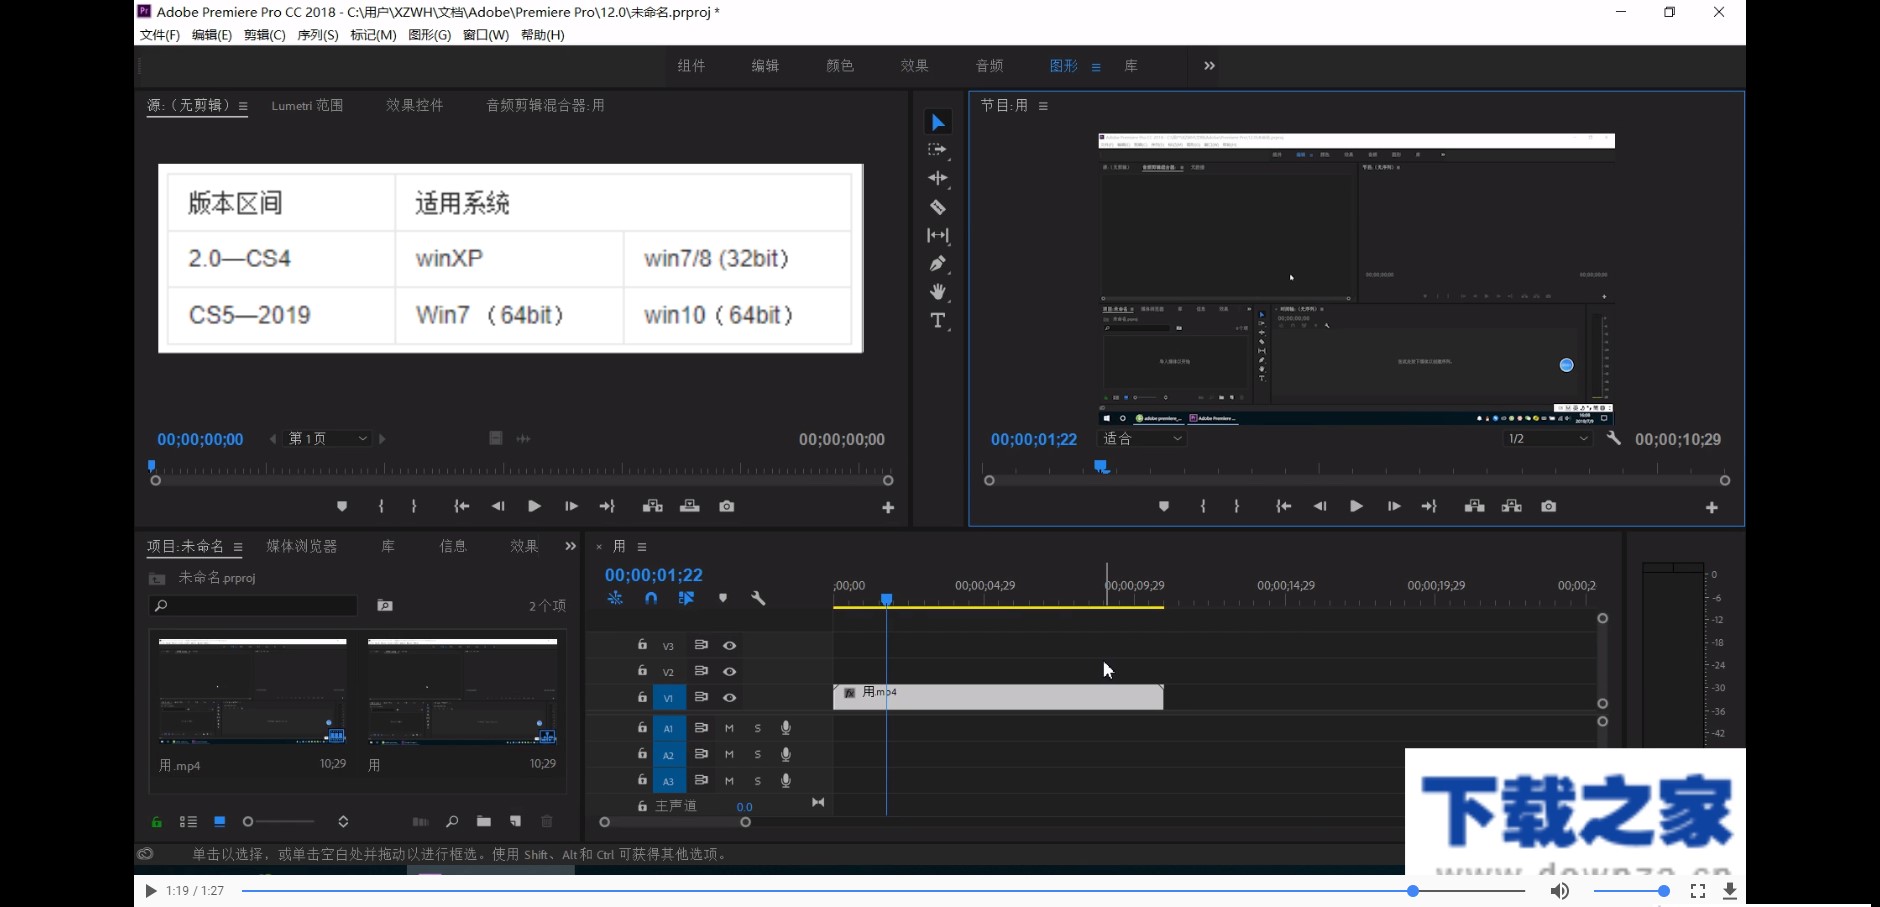The width and height of the screenshot is (1880, 907).
Task: Open the 颜色 workspace
Action: pos(840,66)
